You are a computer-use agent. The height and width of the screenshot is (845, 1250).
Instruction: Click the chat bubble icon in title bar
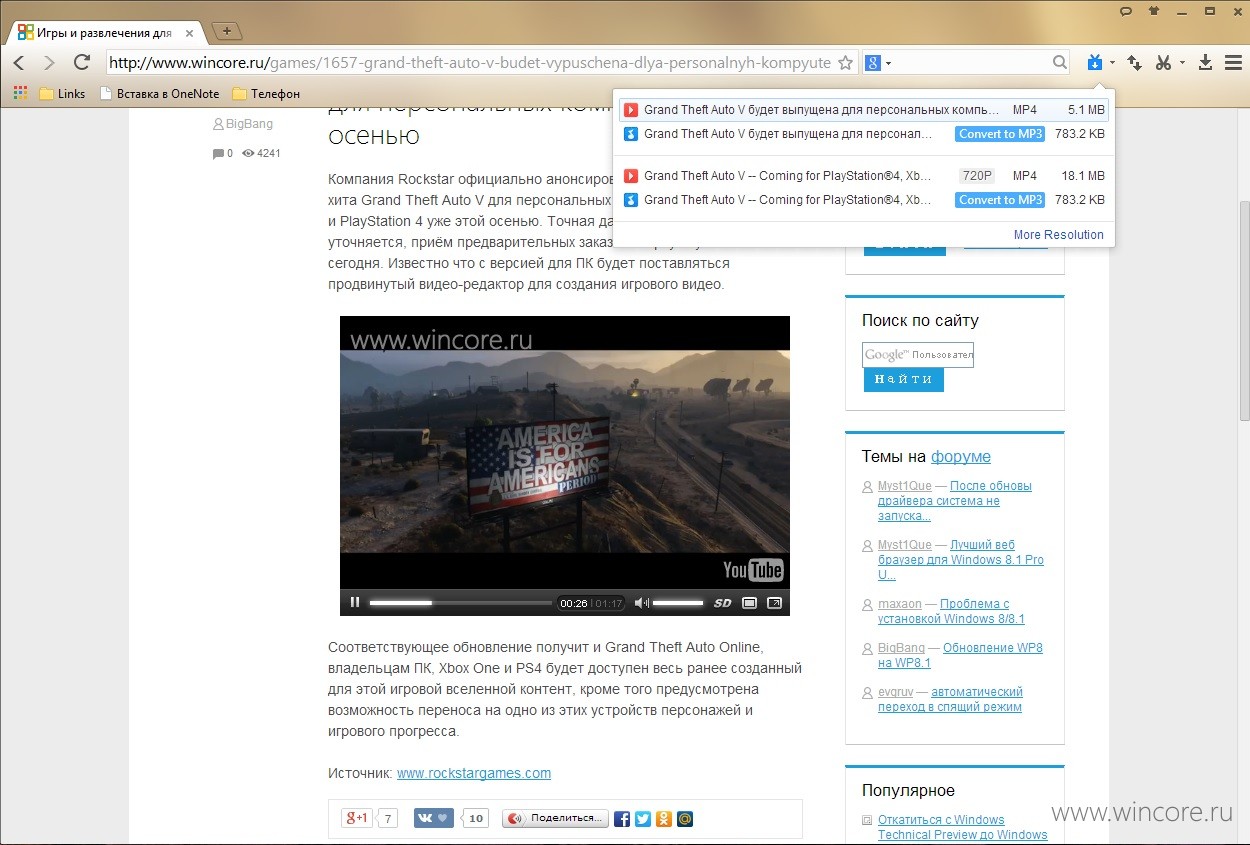point(1126,10)
